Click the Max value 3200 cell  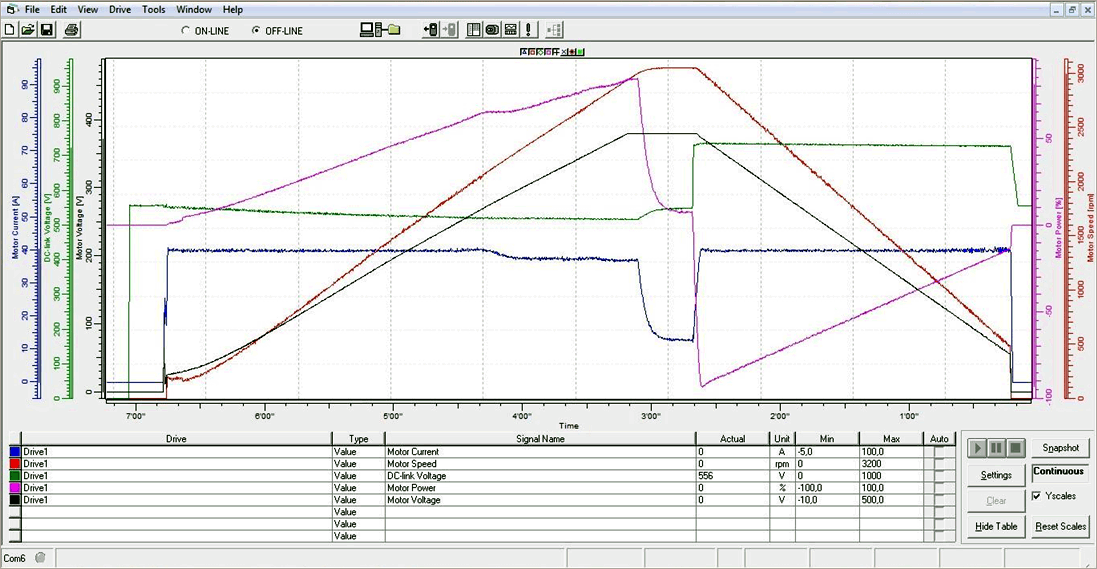click(x=891, y=463)
